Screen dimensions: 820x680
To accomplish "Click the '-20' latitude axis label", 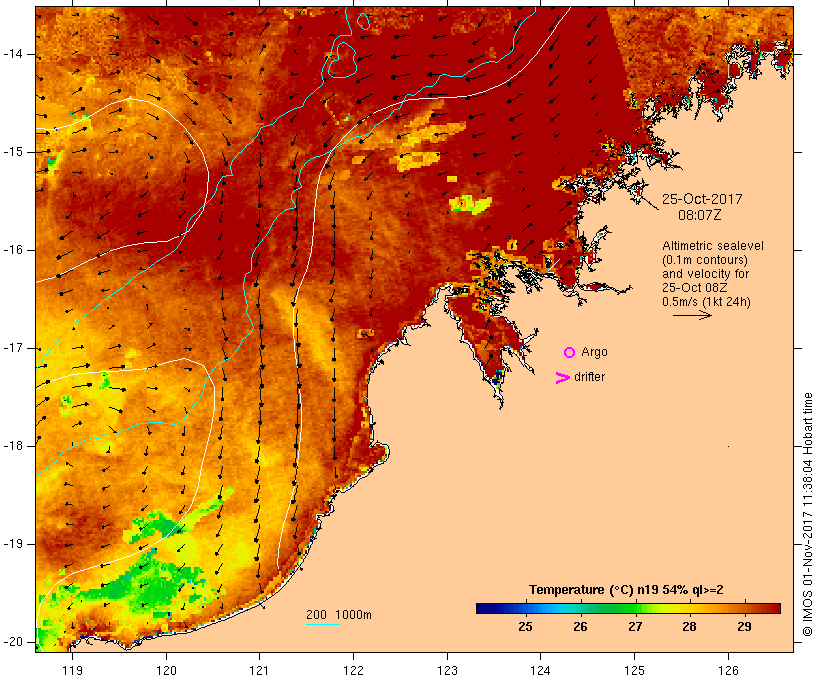I will click(13, 642).
